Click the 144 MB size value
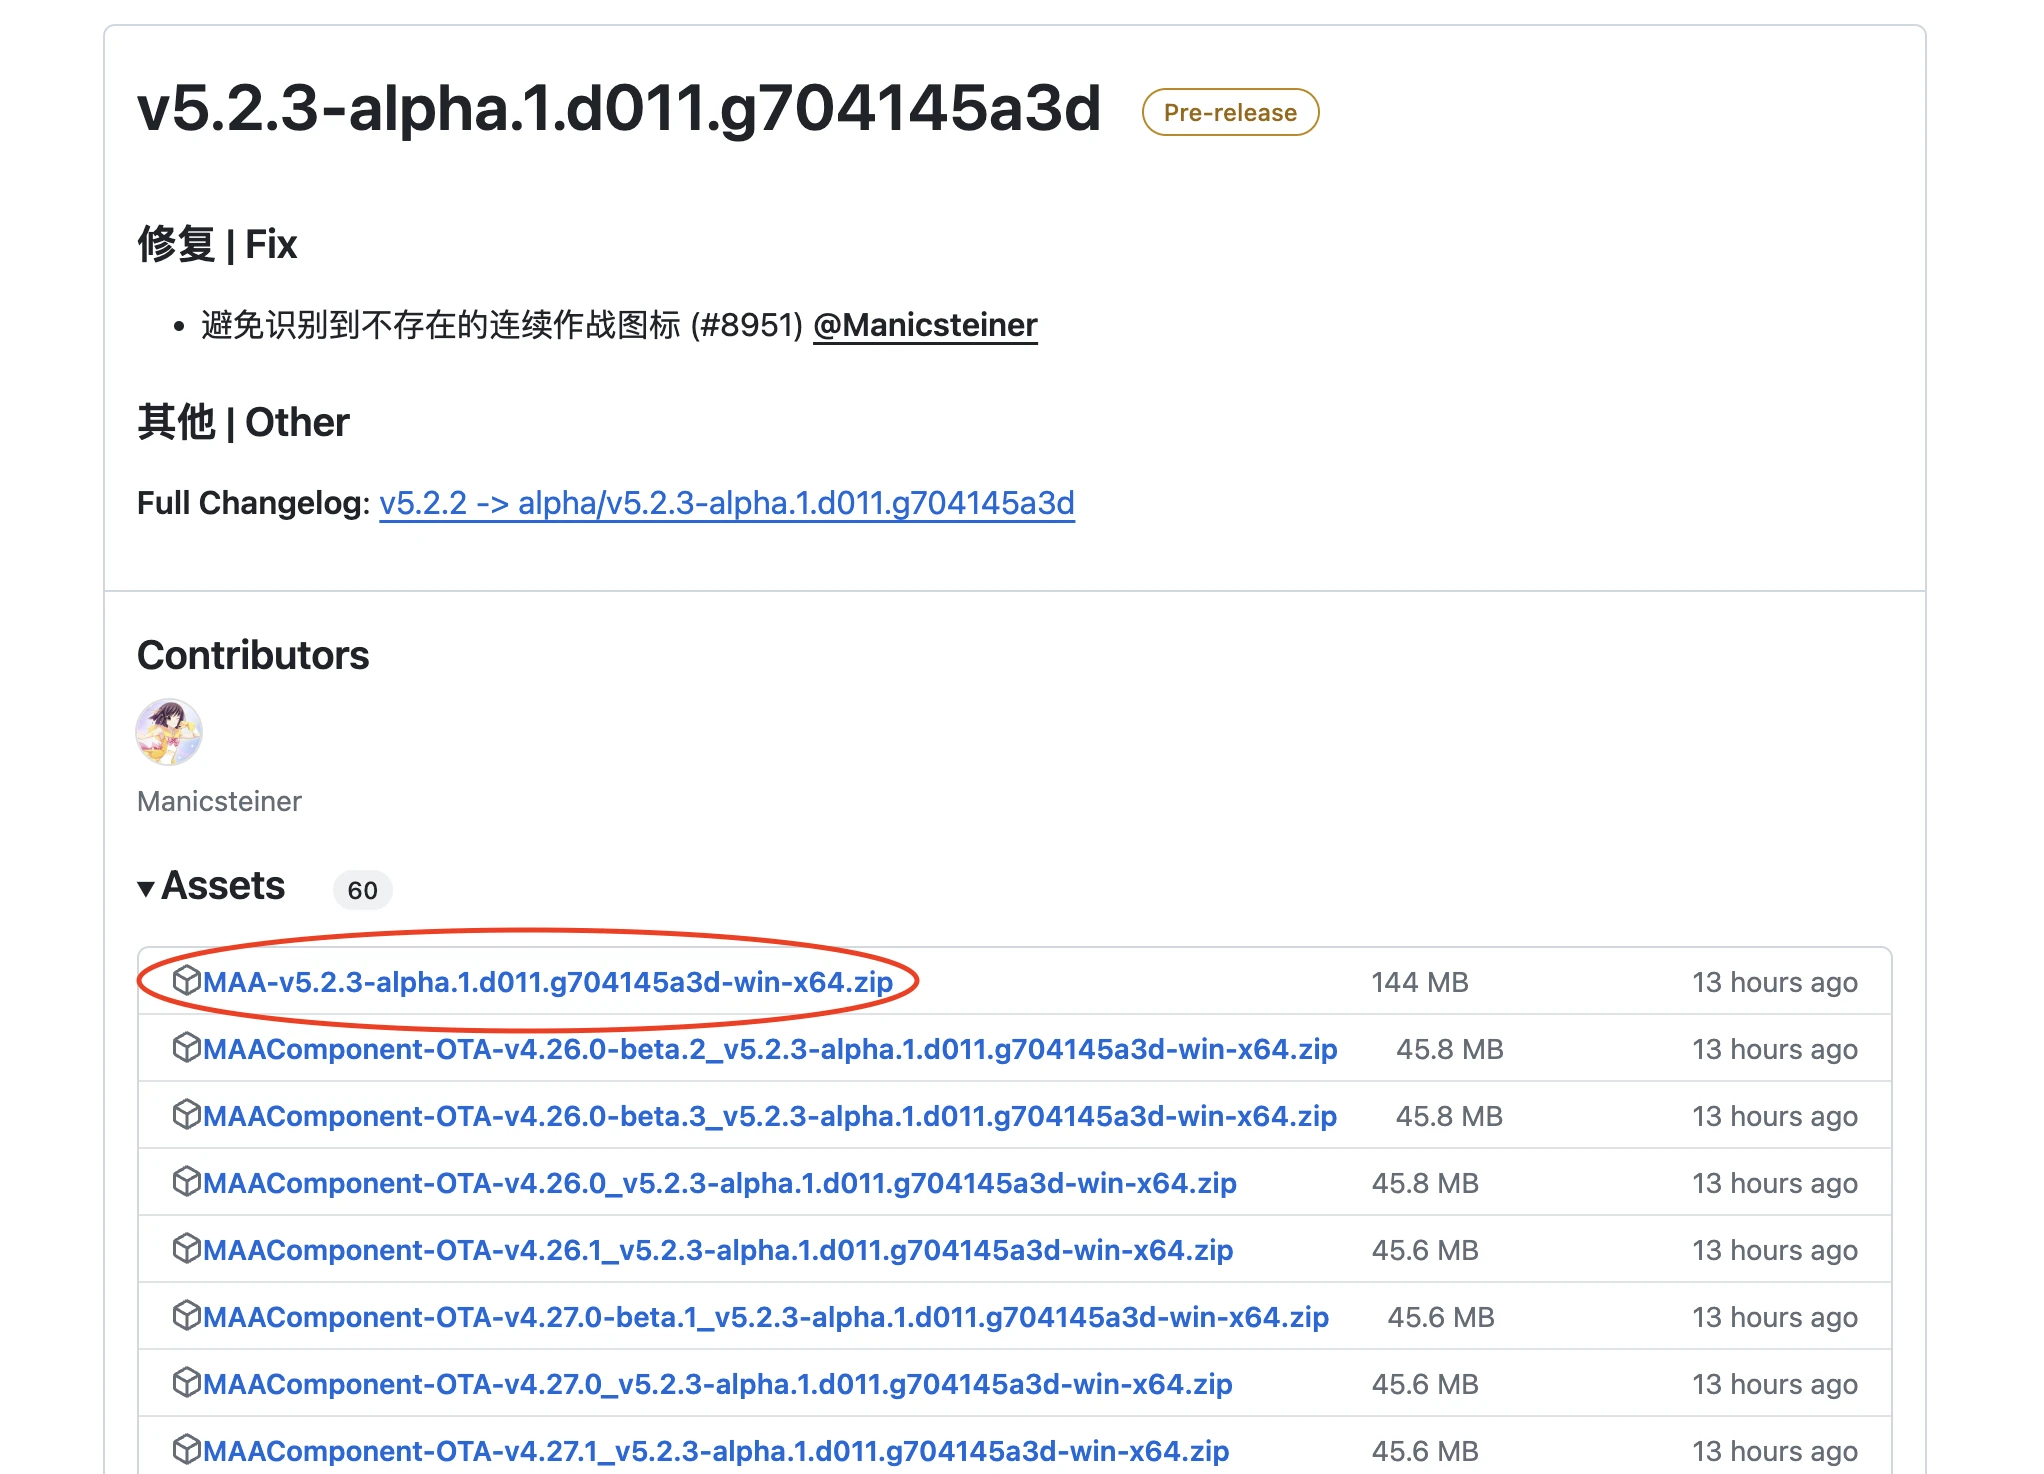Image resolution: width=2044 pixels, height=1474 pixels. click(1419, 982)
